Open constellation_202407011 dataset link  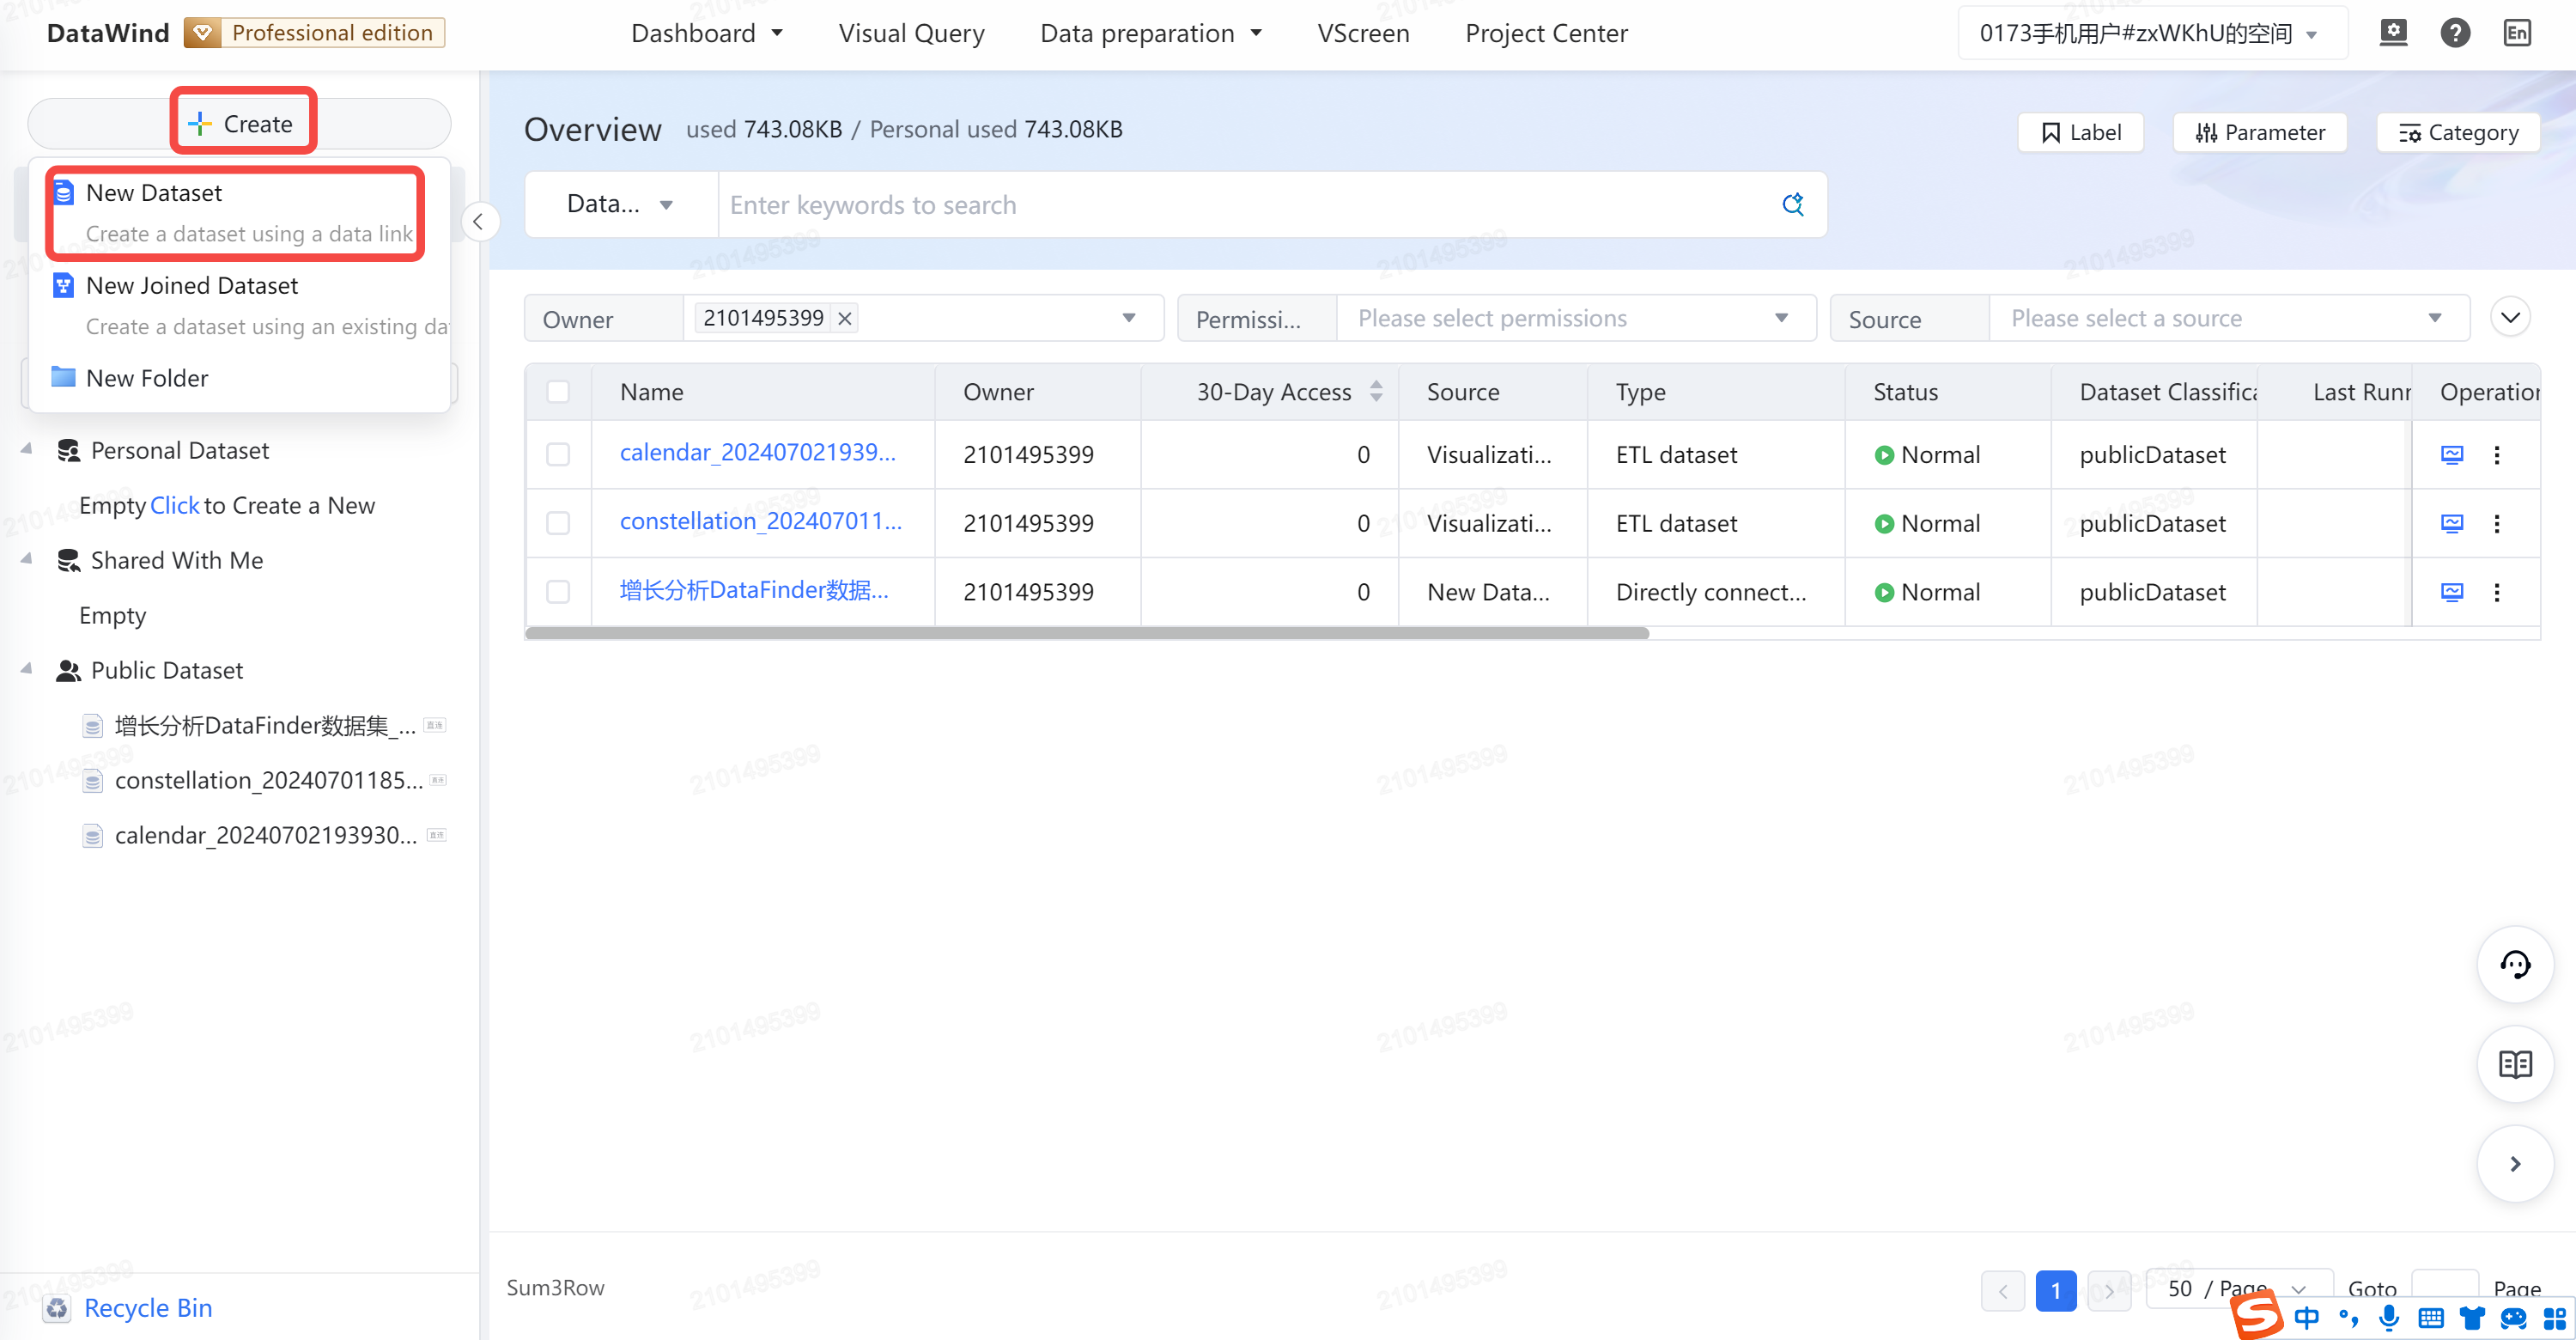point(760,521)
